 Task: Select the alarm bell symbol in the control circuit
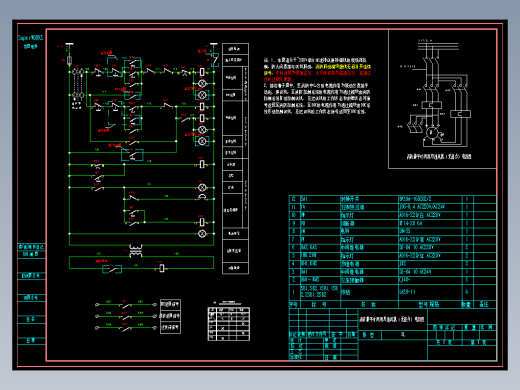202,197
